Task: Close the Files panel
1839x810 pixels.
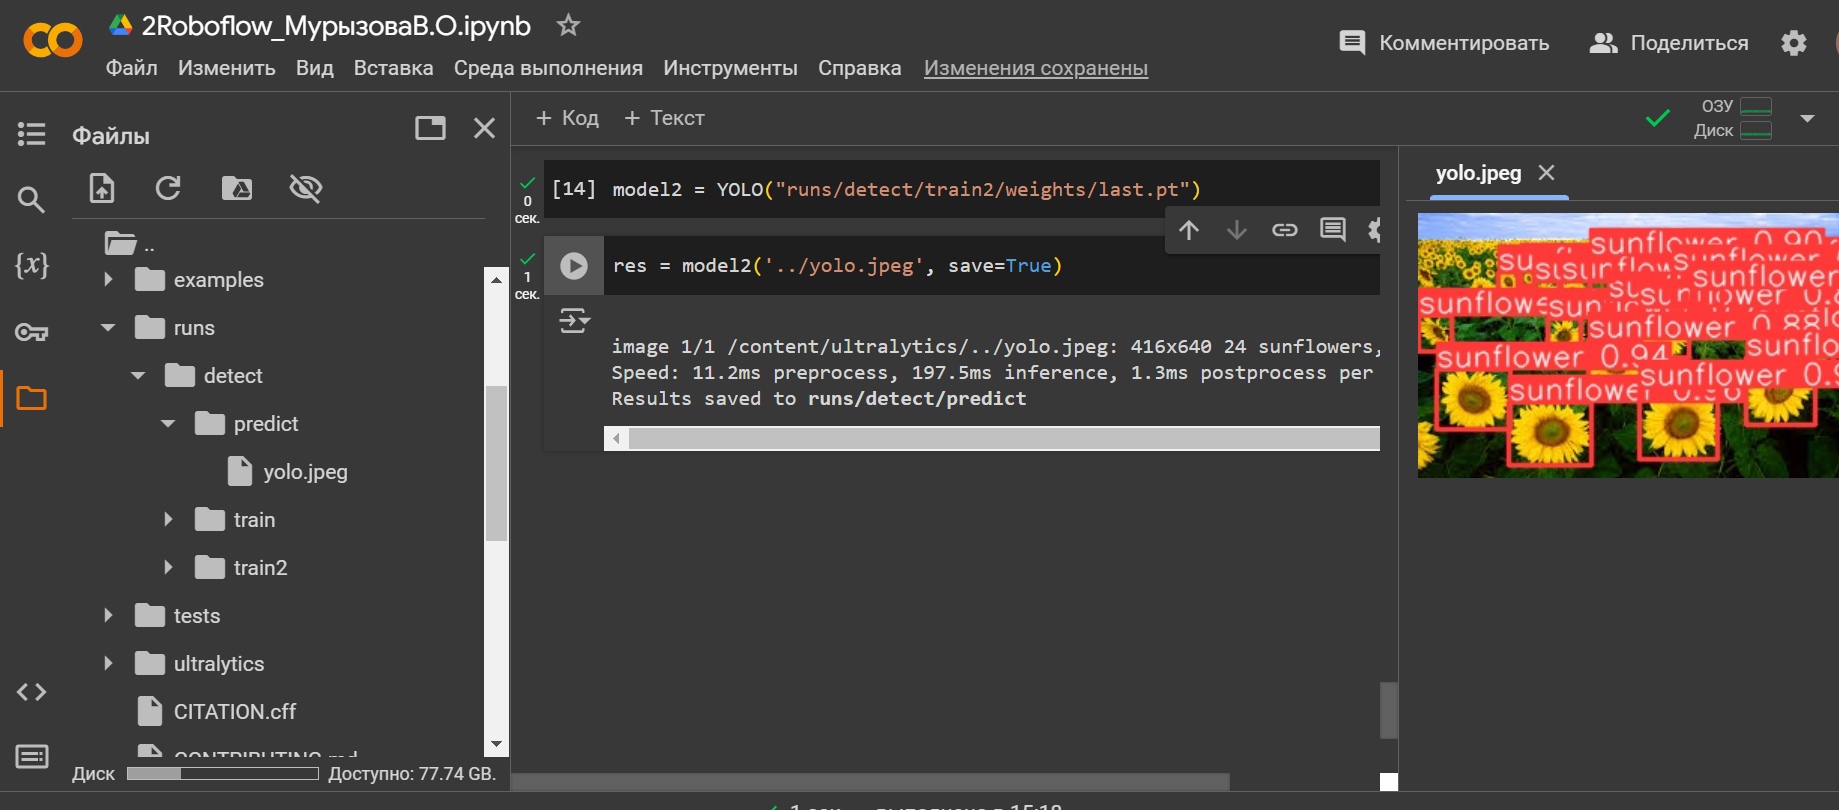Action: (484, 128)
